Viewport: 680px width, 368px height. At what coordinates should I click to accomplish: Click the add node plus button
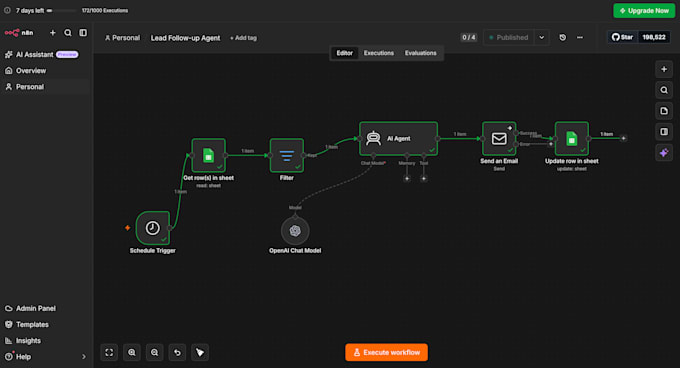click(x=664, y=69)
